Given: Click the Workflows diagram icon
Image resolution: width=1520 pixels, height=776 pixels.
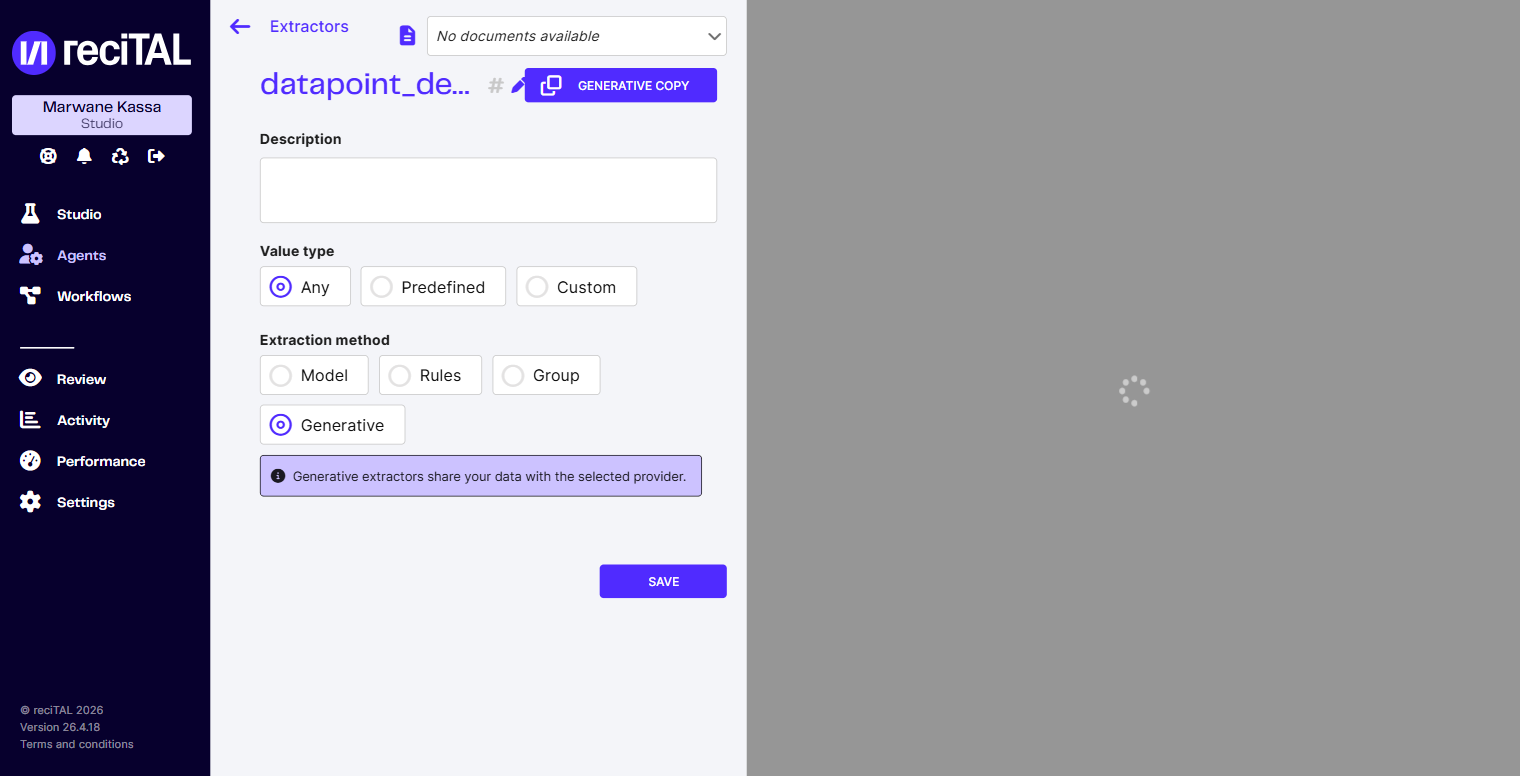Looking at the screenshot, I should (x=30, y=296).
